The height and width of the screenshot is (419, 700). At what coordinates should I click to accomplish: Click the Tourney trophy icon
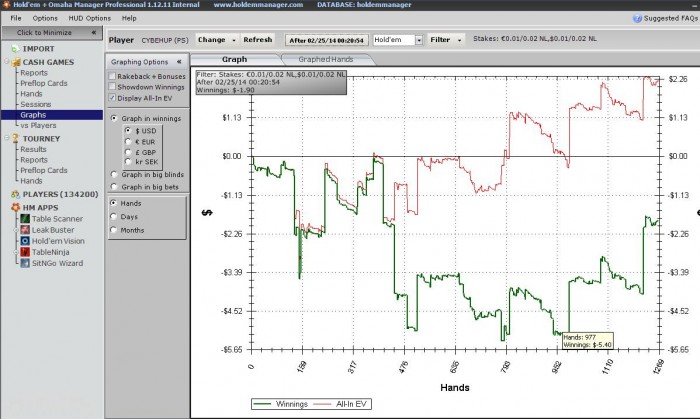pos(16,139)
